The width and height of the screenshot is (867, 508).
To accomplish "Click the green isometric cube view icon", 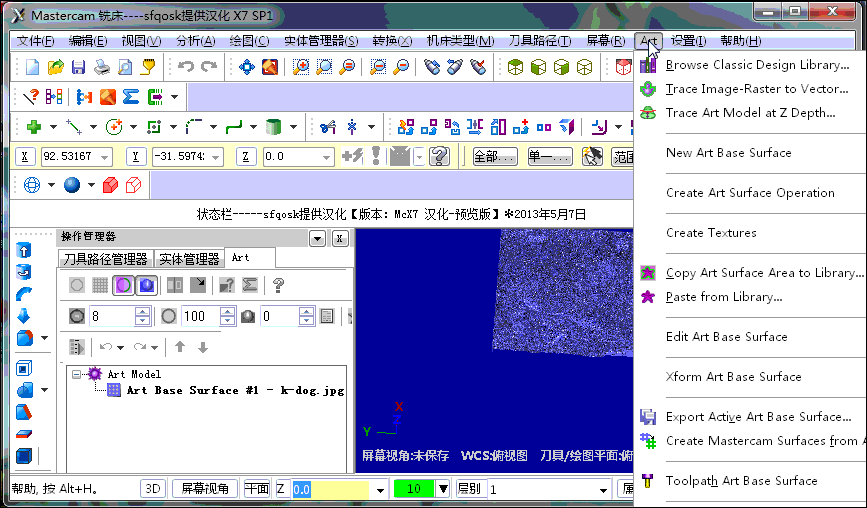I will point(515,67).
